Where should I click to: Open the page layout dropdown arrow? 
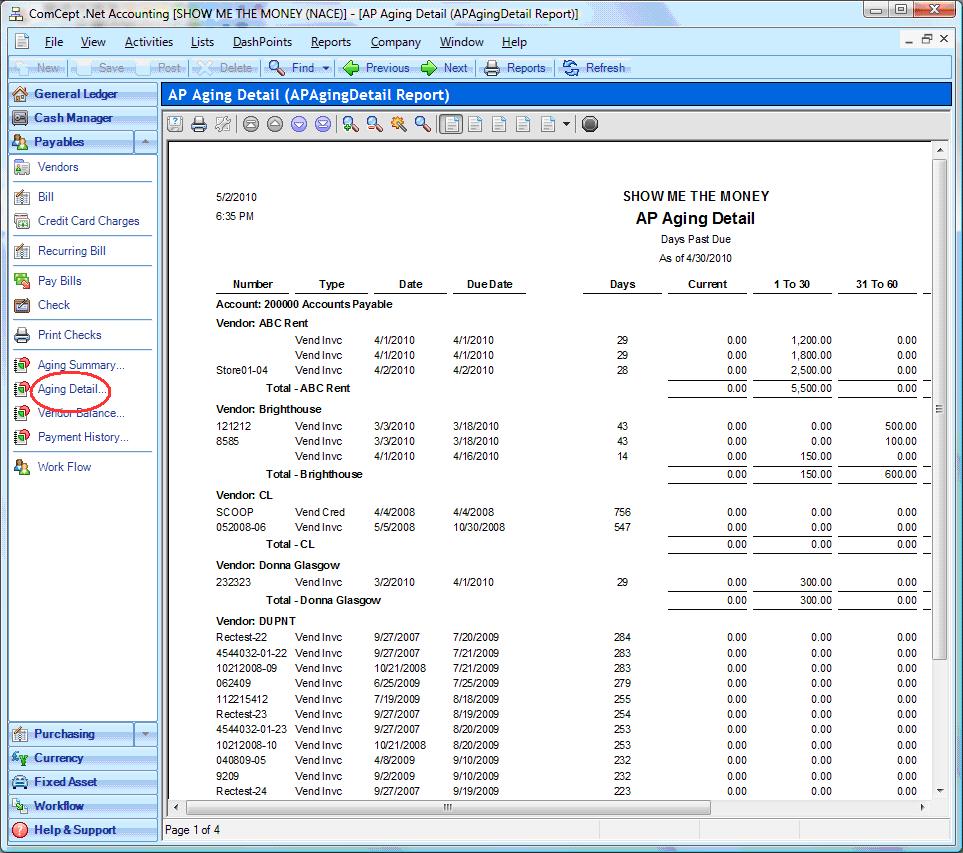point(567,125)
